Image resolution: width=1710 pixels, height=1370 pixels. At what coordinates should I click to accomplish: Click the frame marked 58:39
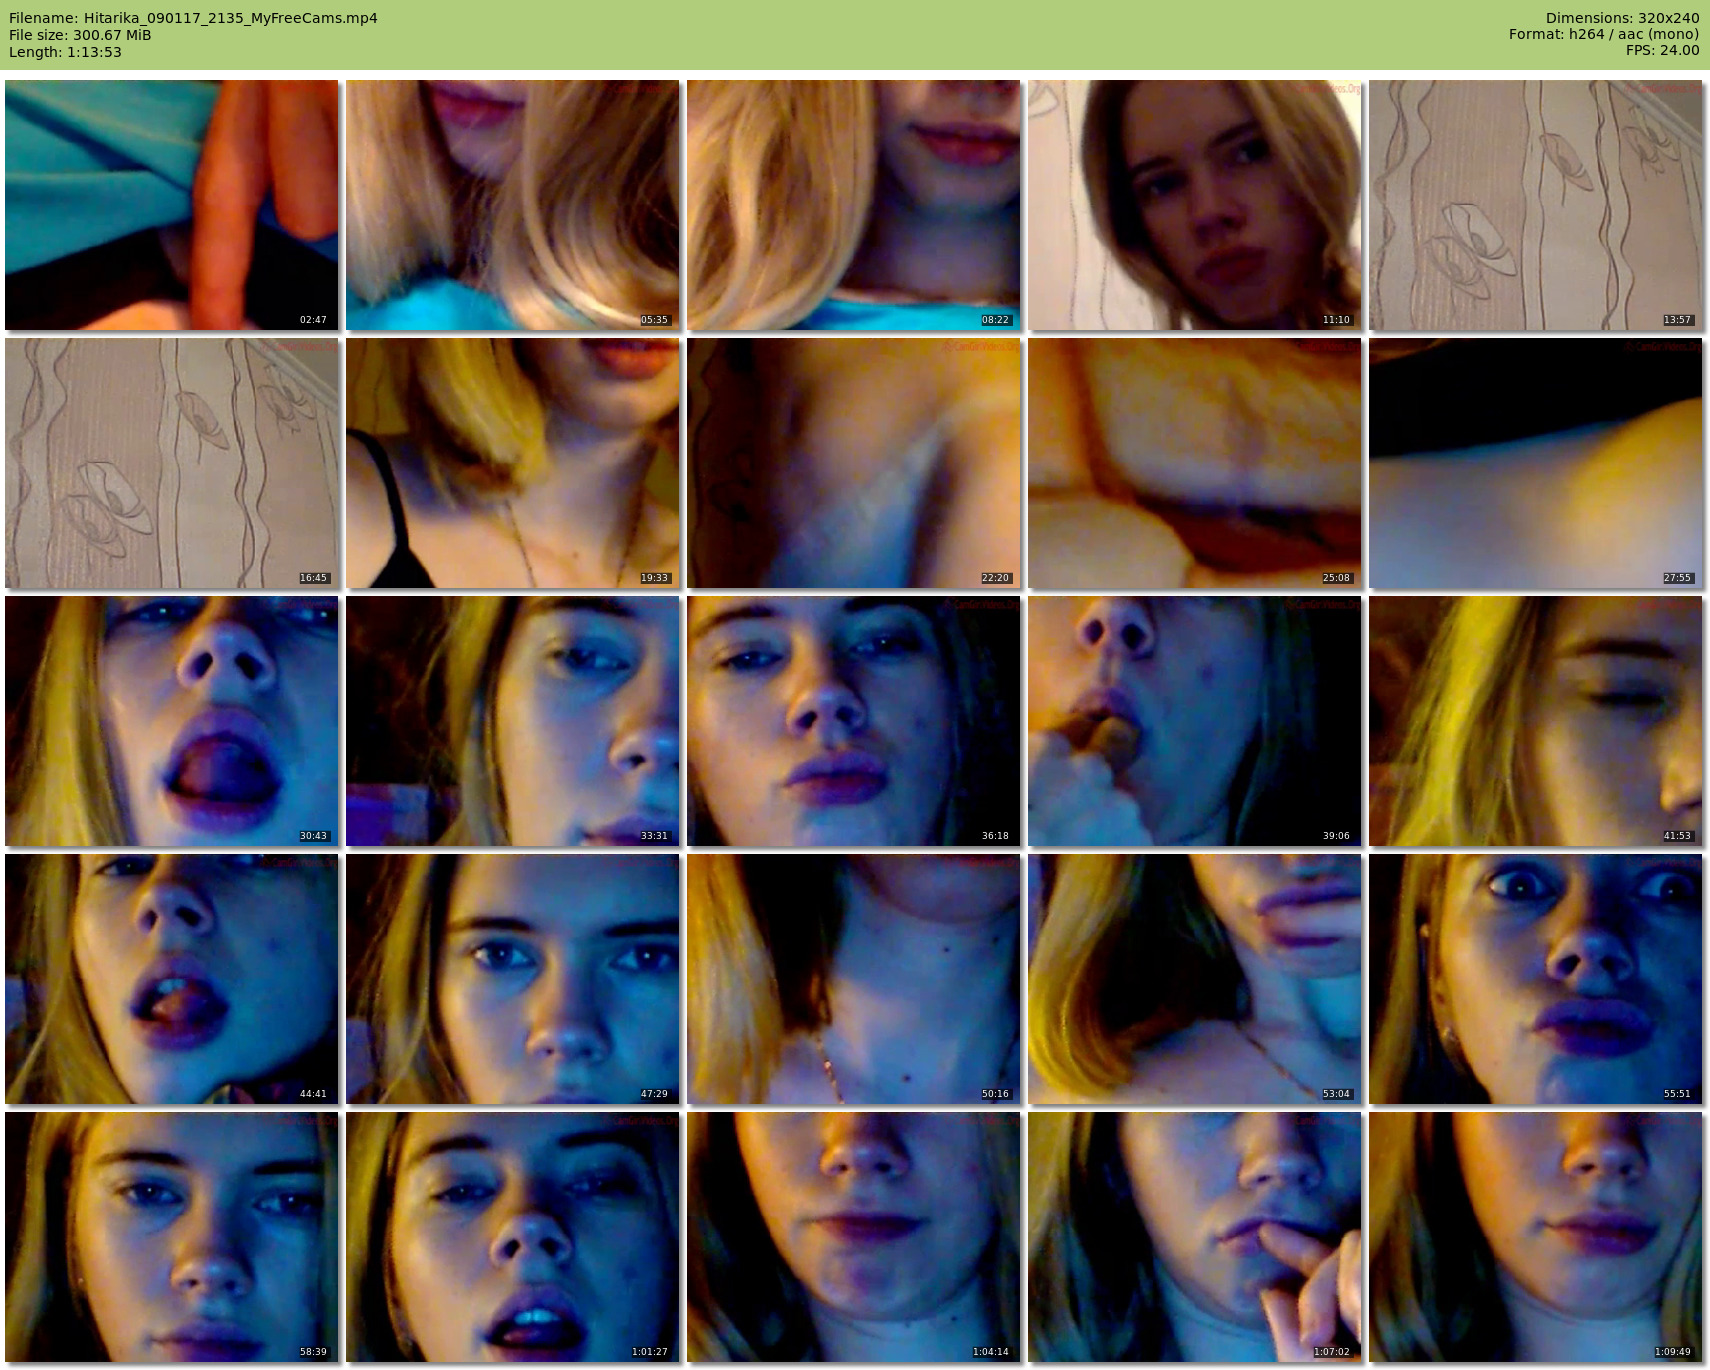[x=171, y=1237]
